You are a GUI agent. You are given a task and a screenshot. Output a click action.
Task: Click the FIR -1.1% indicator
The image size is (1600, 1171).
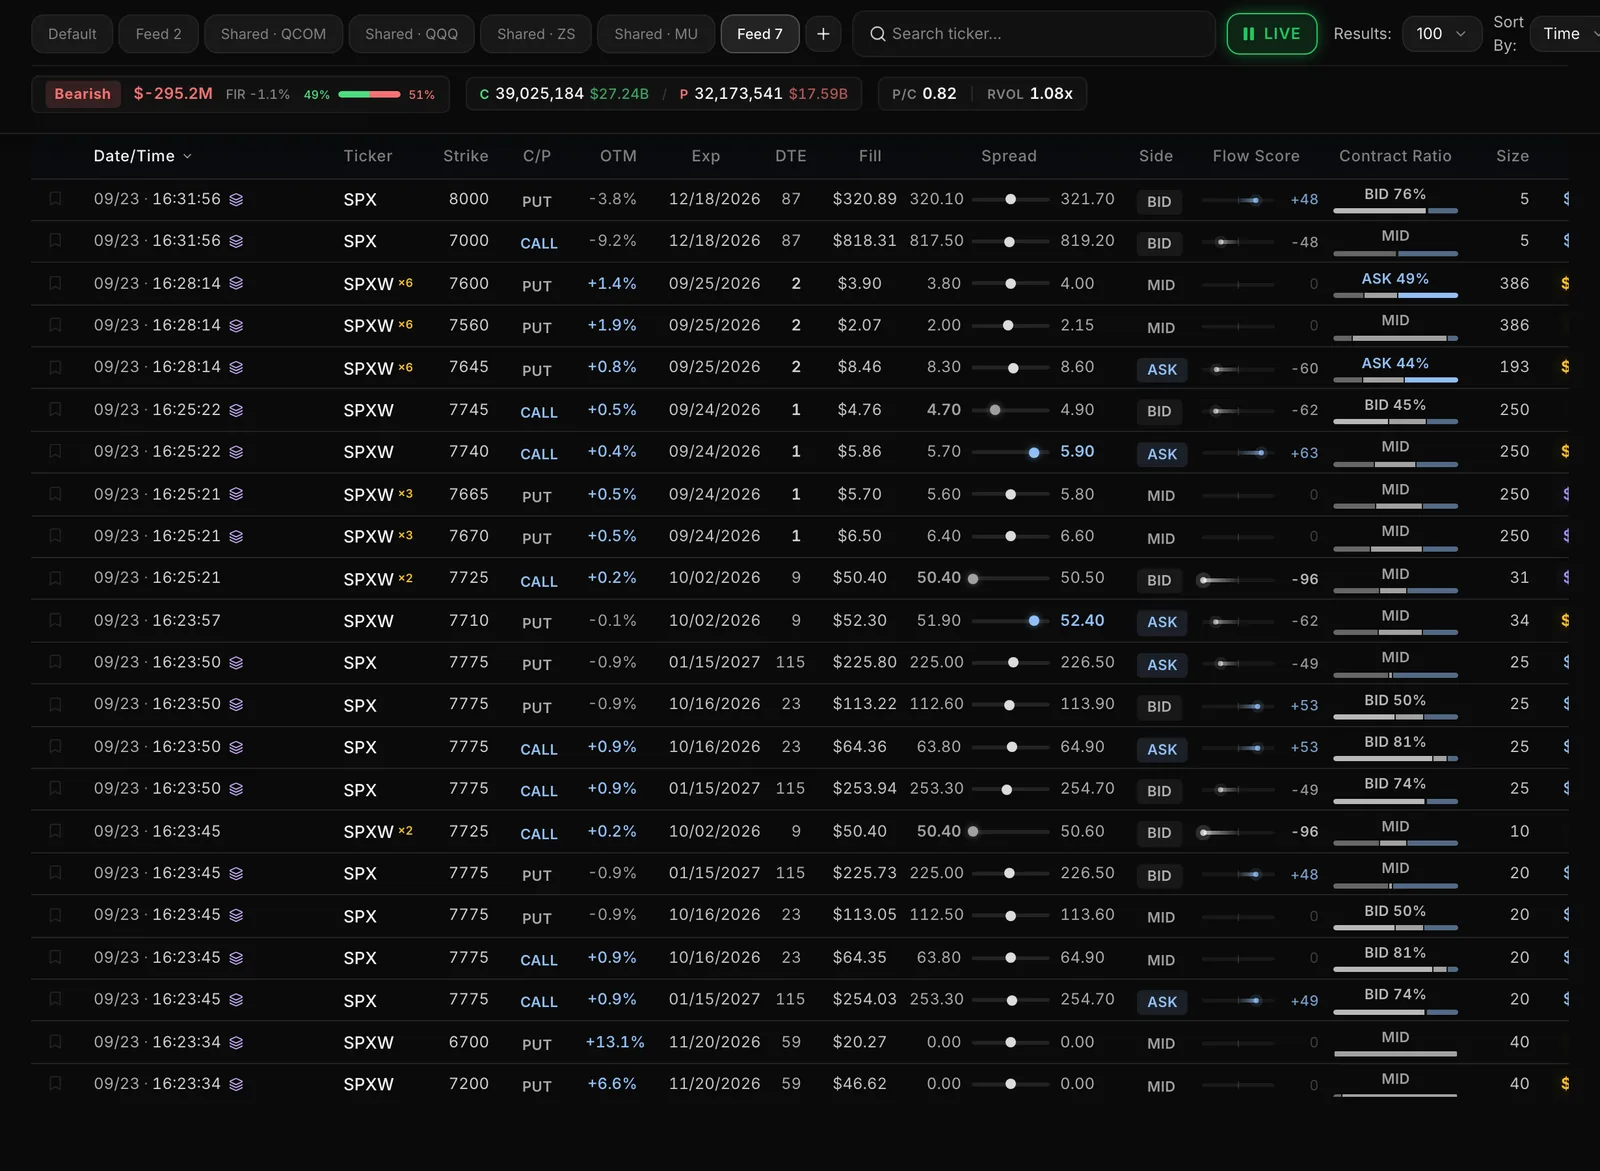[258, 94]
